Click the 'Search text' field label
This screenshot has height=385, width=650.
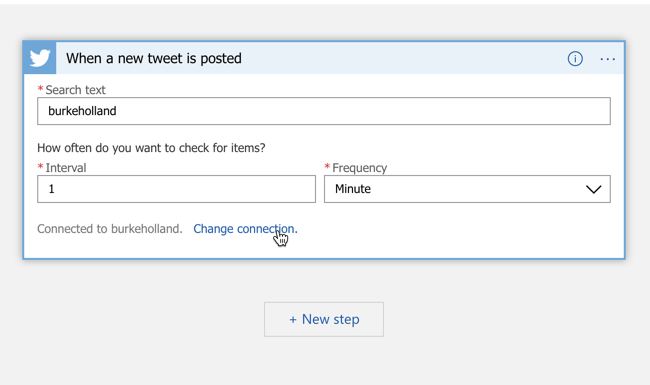pos(75,90)
